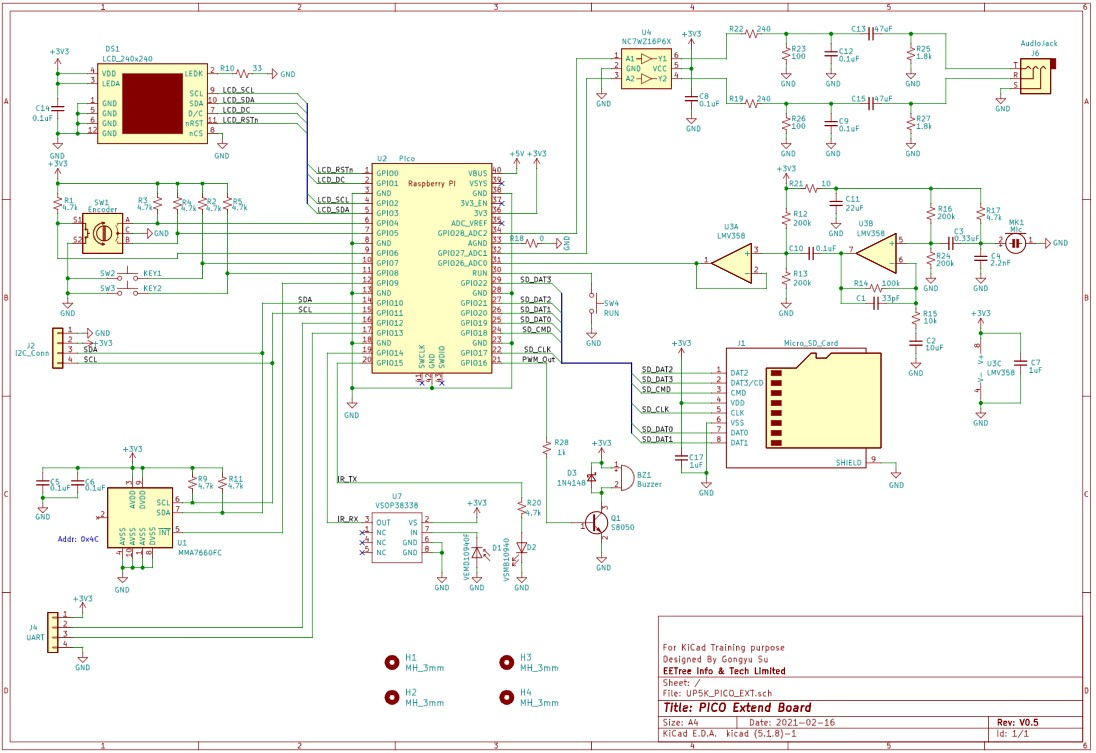Screen dimensions: 1096x753
Task: Click the Micro SD Card J1 symbol
Action: [804, 408]
